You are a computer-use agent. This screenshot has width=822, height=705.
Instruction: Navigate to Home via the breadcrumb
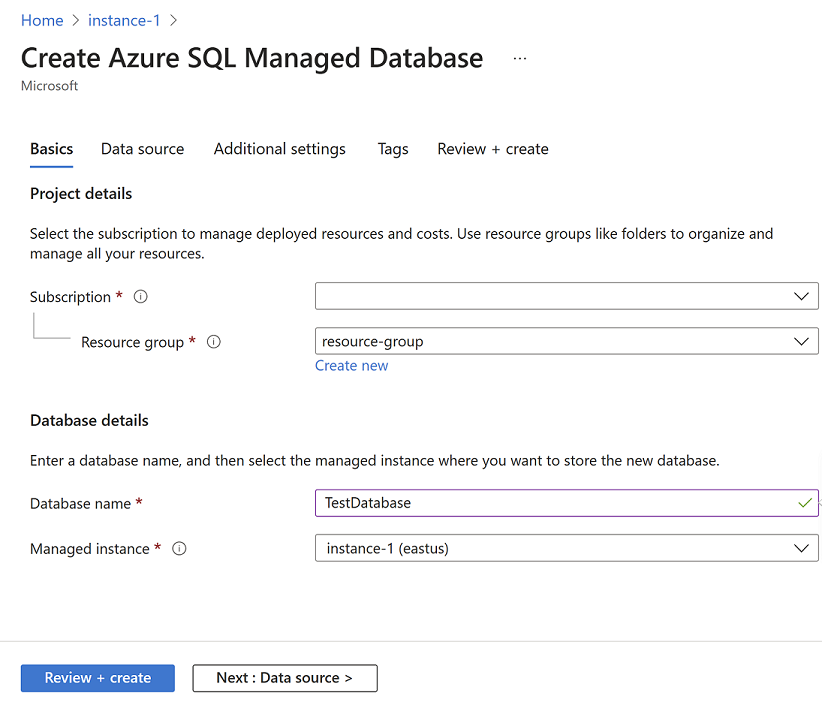coord(42,20)
